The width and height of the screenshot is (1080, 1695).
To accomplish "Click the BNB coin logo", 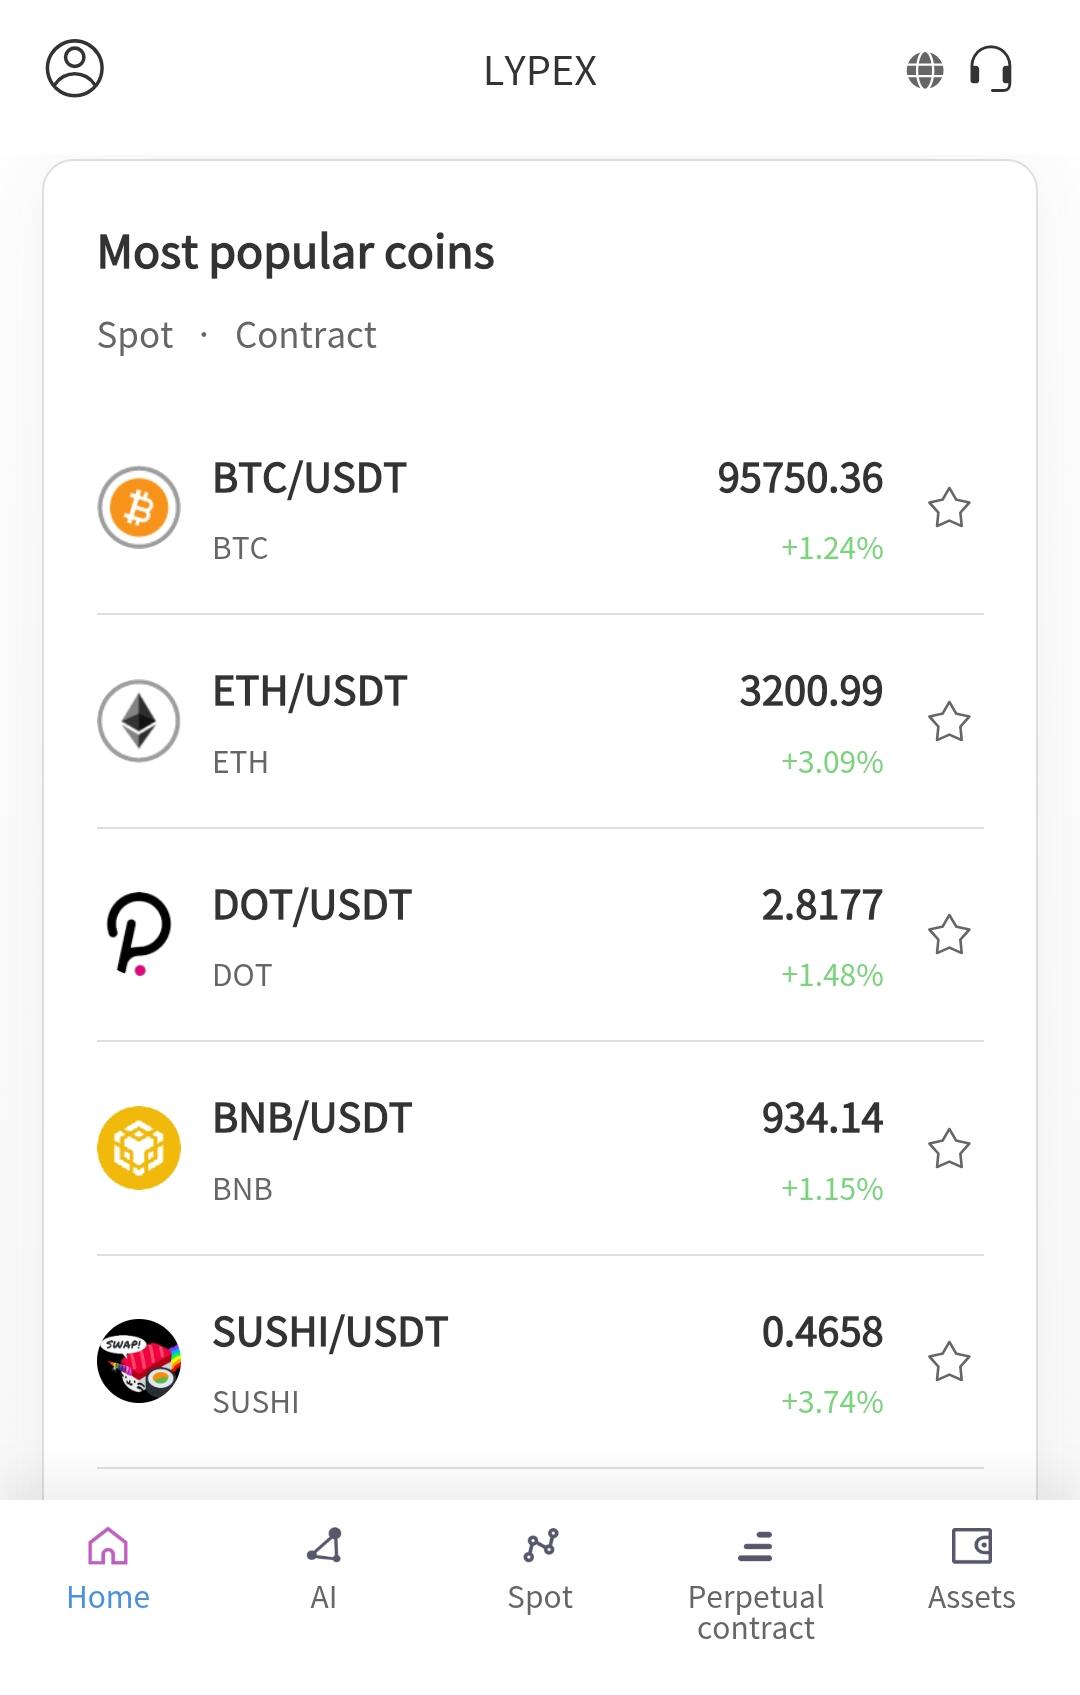I will (x=139, y=1148).
